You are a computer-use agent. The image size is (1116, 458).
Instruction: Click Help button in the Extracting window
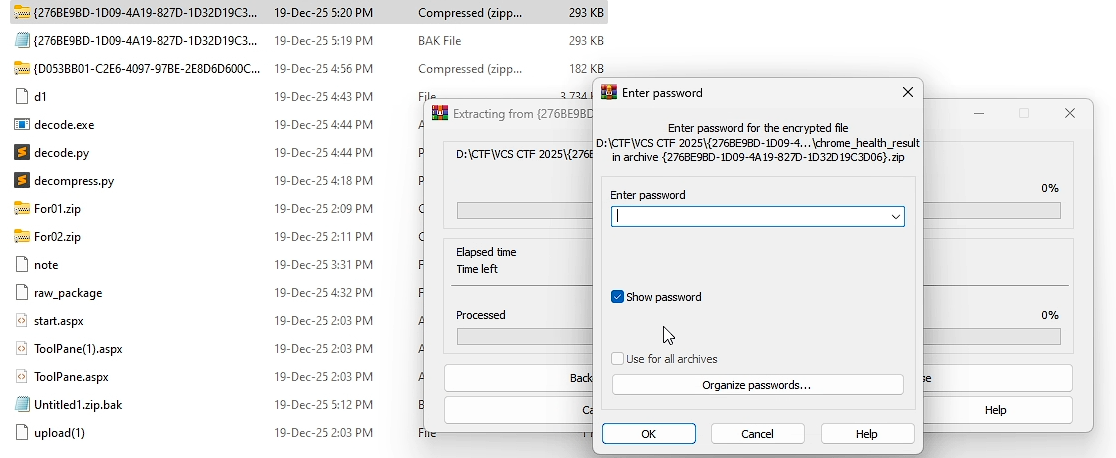pos(996,410)
